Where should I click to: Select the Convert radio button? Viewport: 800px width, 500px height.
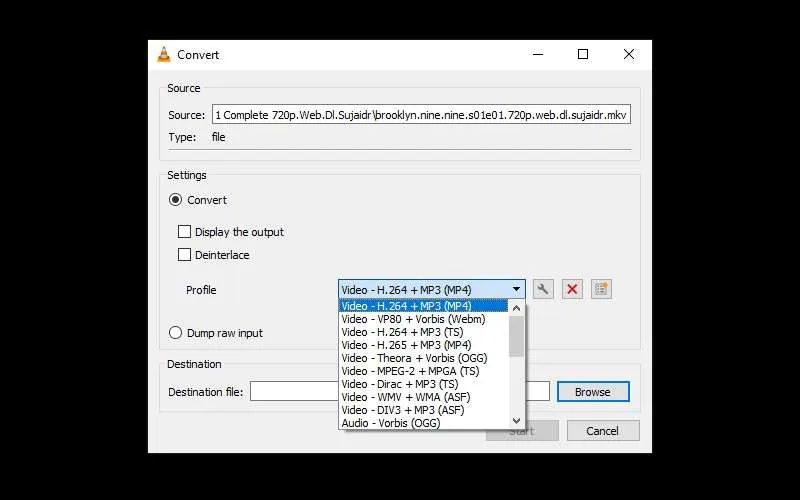[176, 200]
